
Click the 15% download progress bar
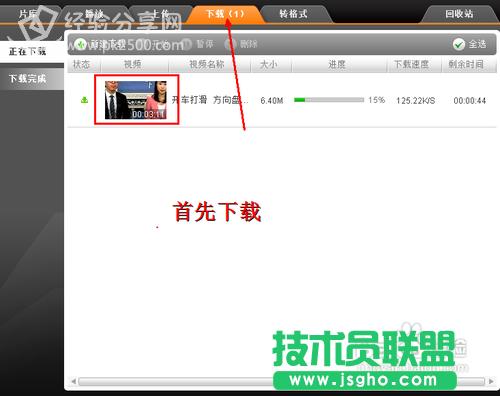coord(329,100)
